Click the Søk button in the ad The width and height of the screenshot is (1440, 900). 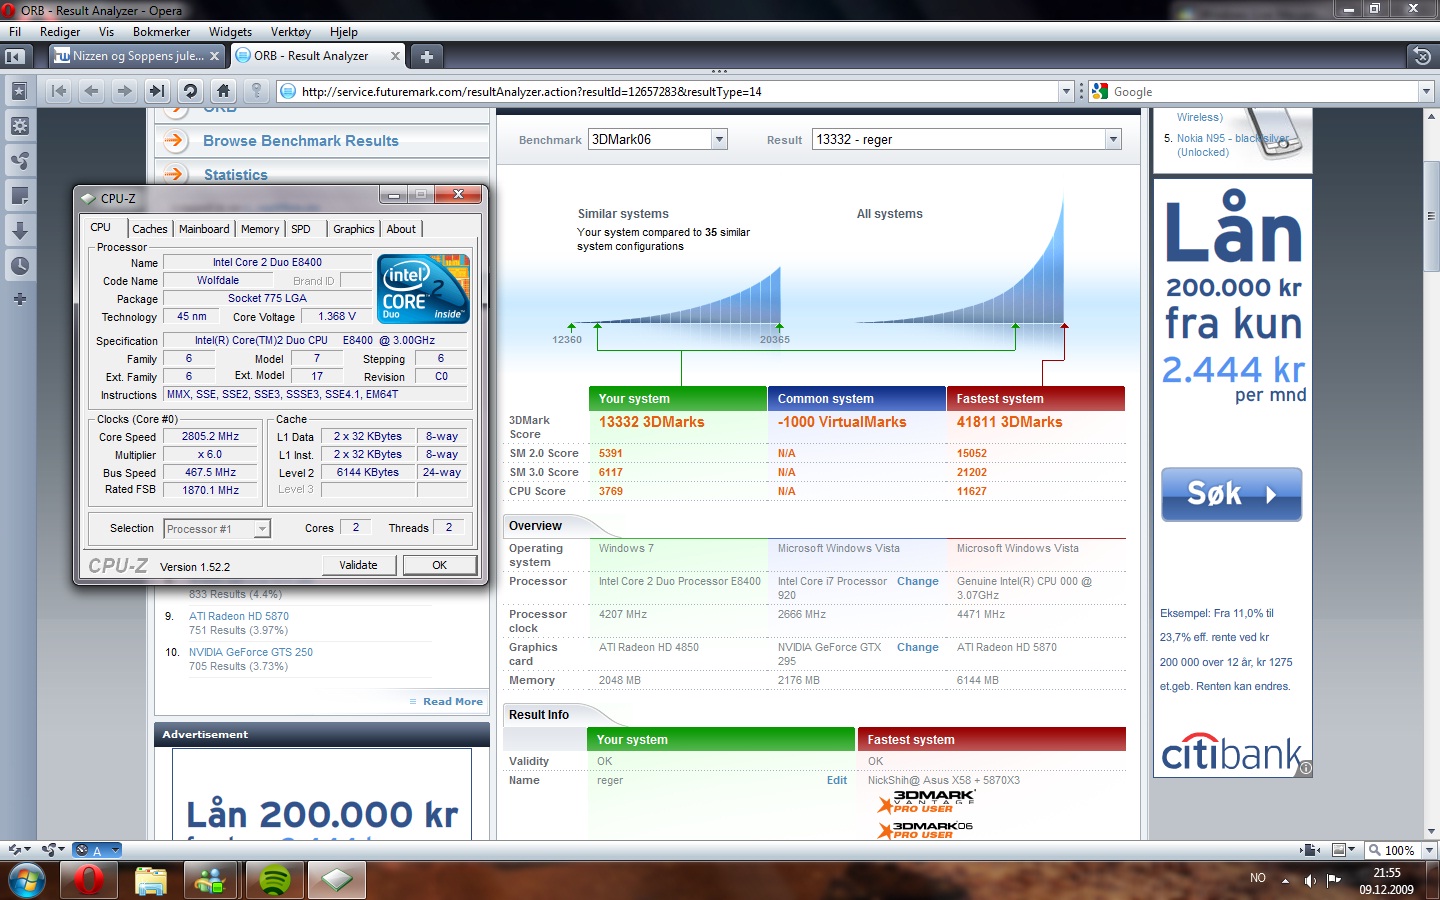(1231, 494)
